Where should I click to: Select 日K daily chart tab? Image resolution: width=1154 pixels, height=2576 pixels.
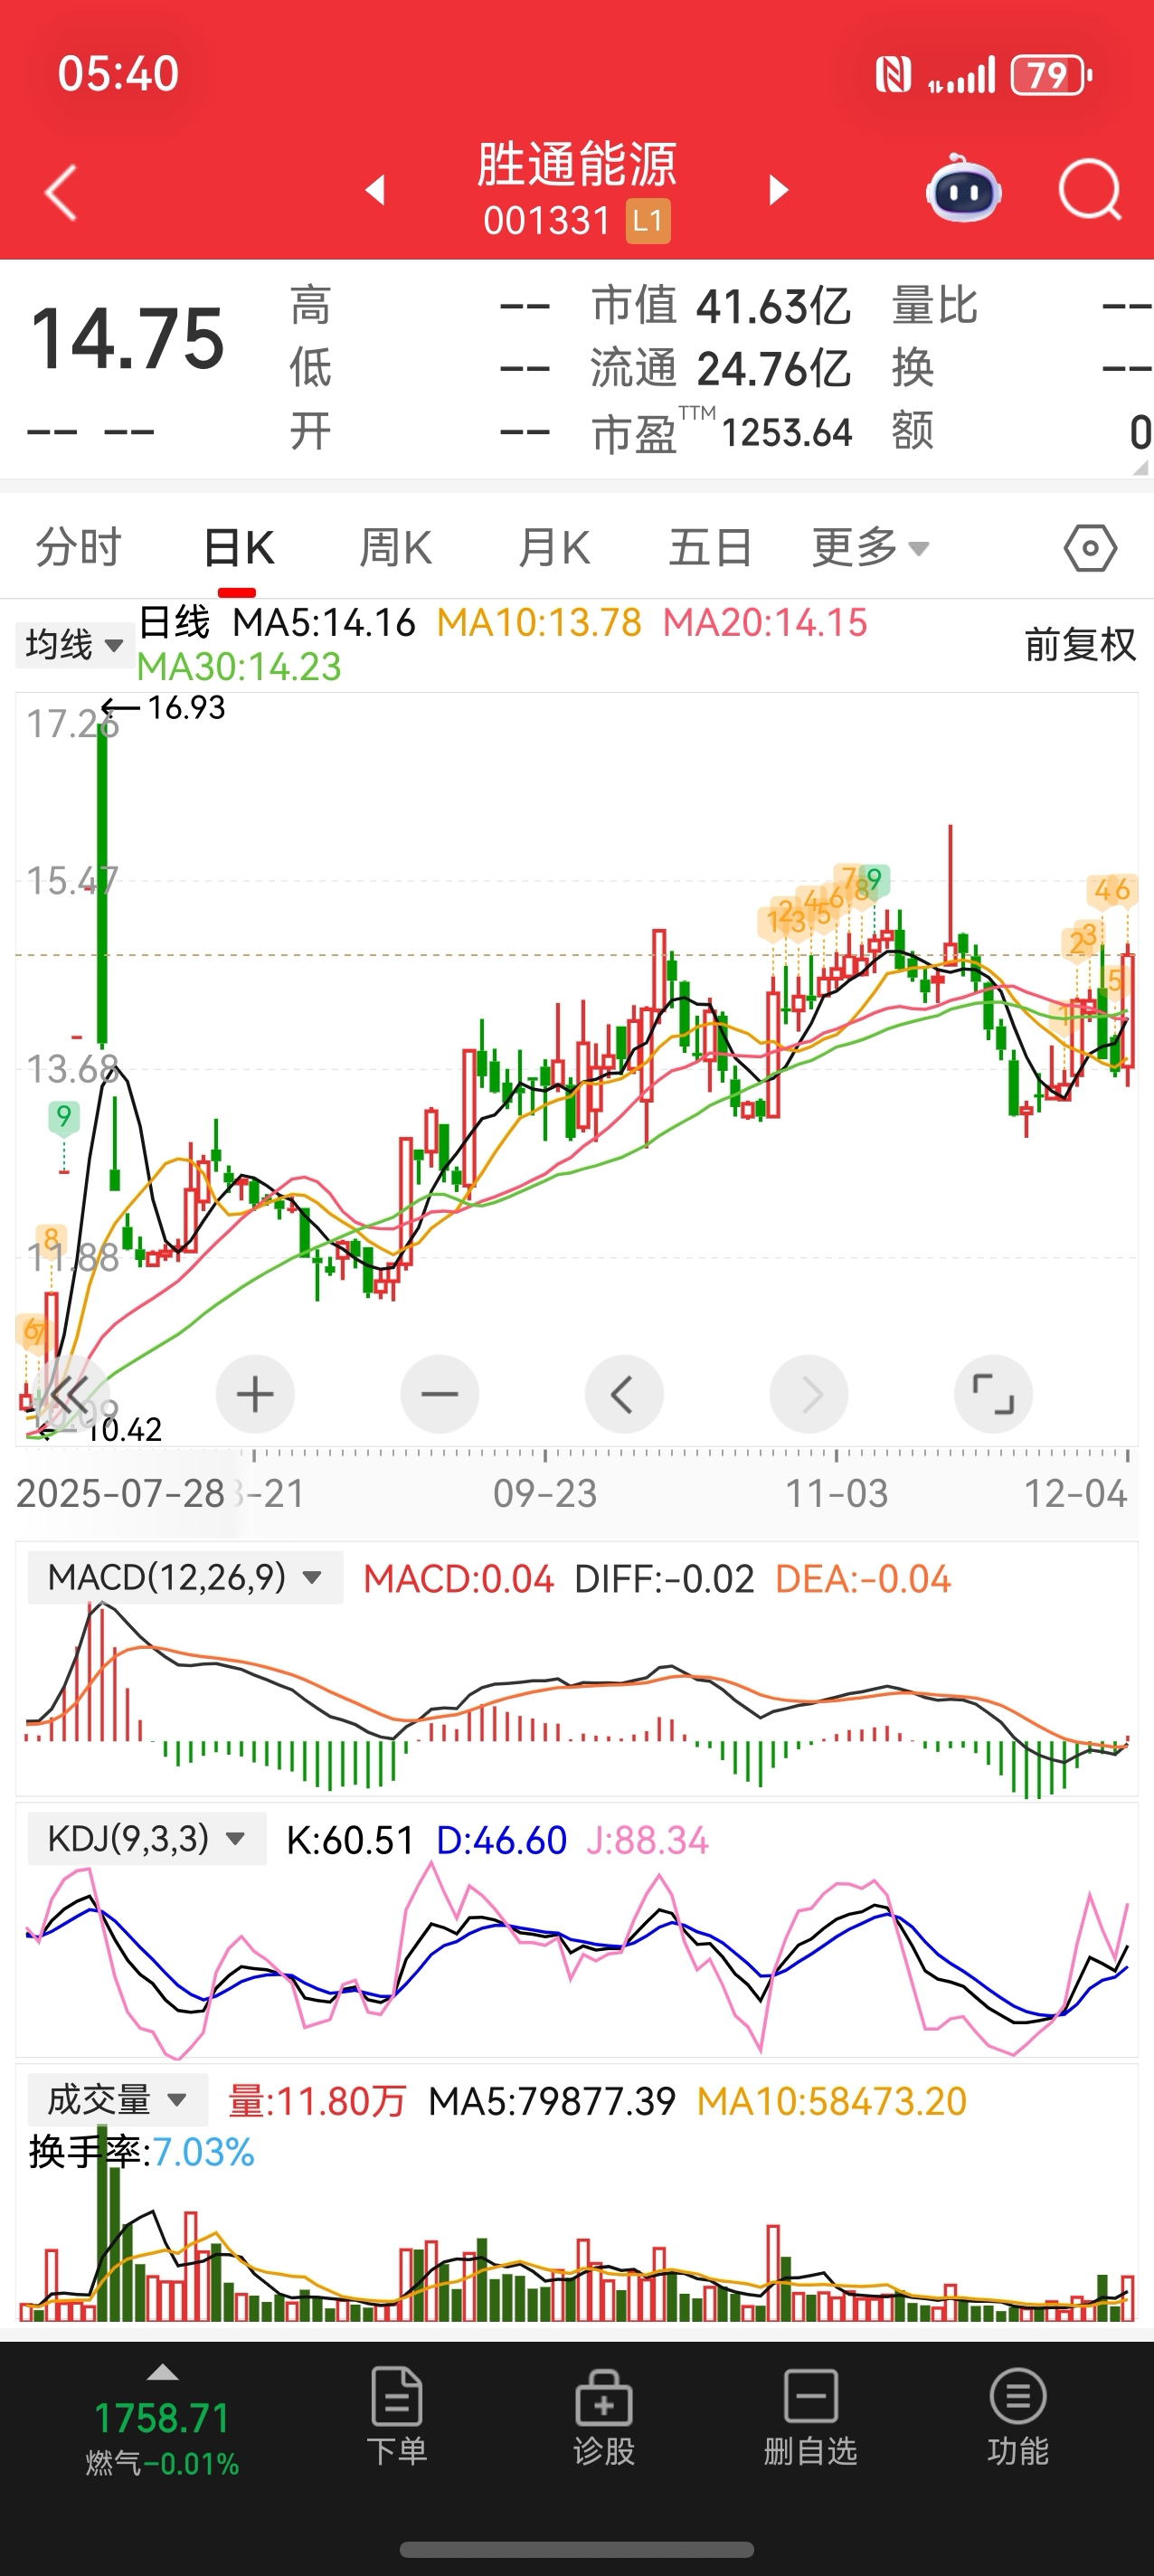click(x=238, y=548)
